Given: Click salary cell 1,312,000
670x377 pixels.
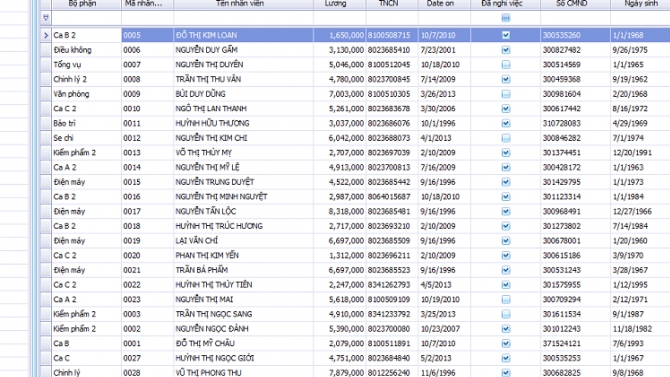Looking at the screenshot, I should click(x=340, y=256).
